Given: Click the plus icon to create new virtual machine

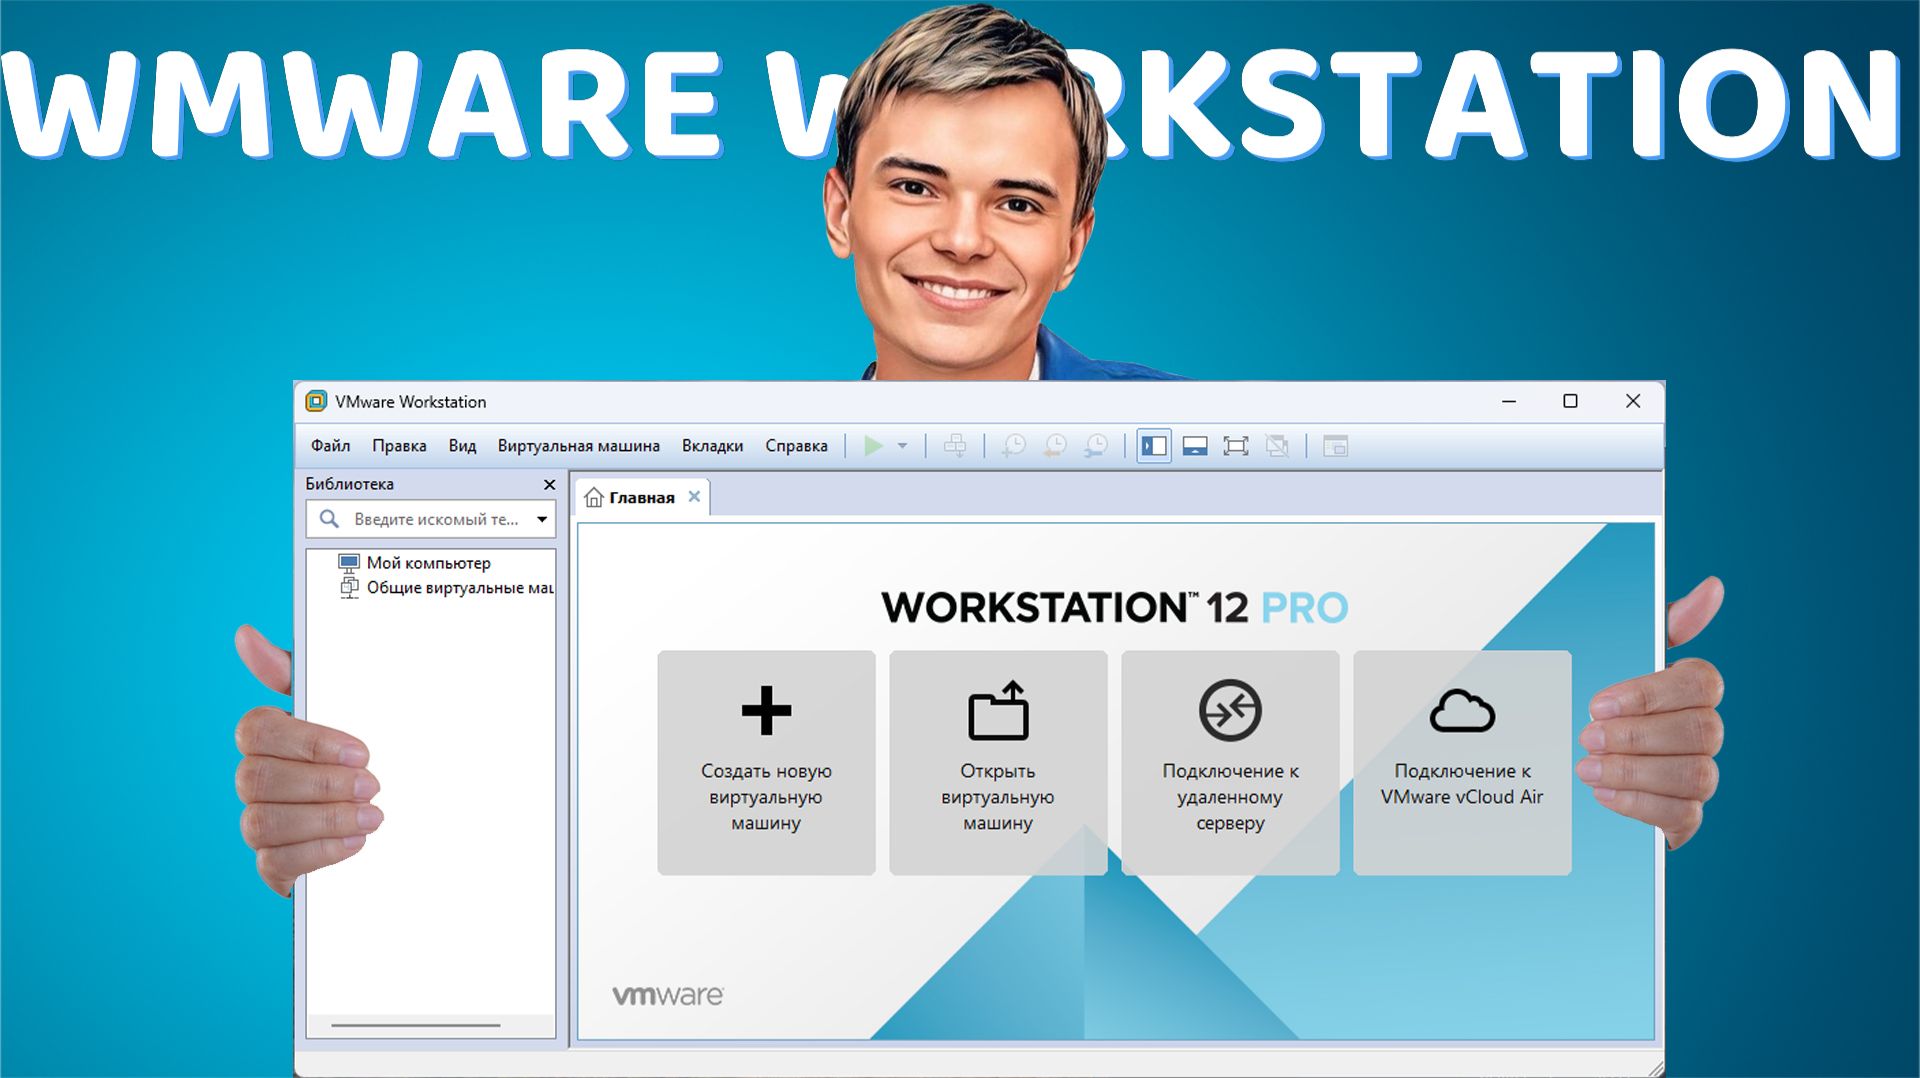Looking at the screenshot, I should pyautogui.click(x=766, y=712).
